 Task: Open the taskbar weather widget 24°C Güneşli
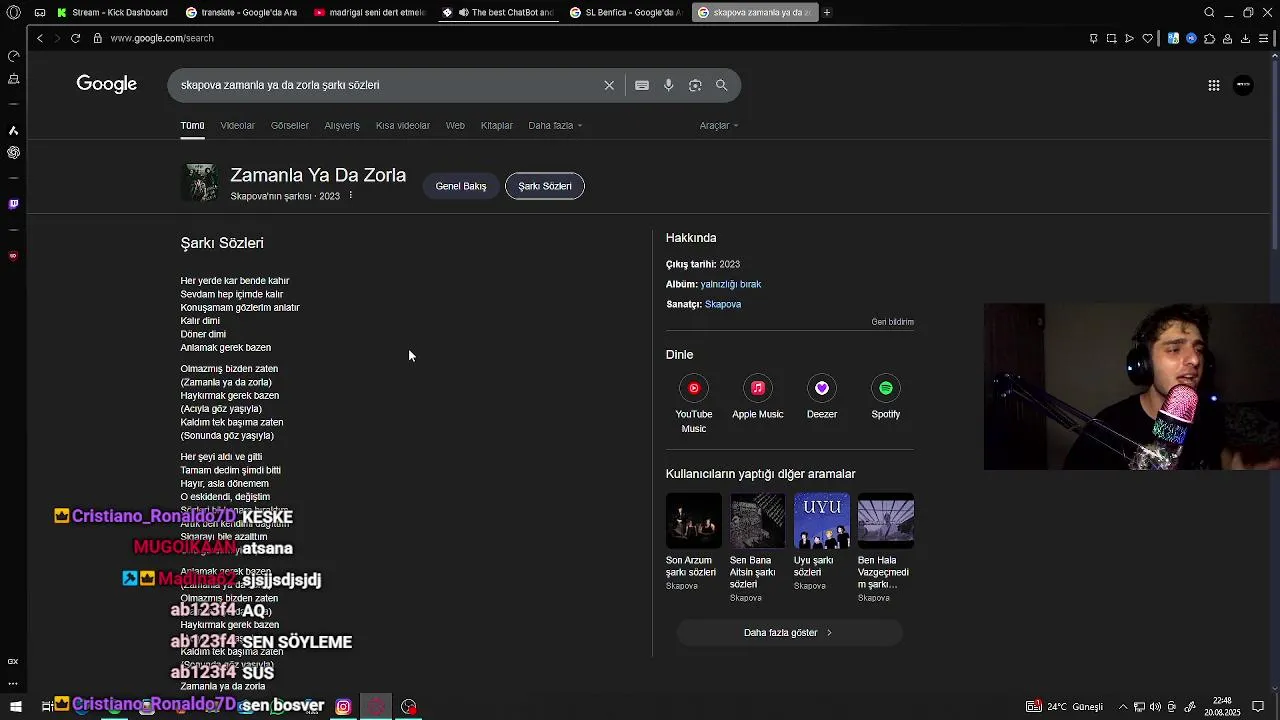(1065, 707)
